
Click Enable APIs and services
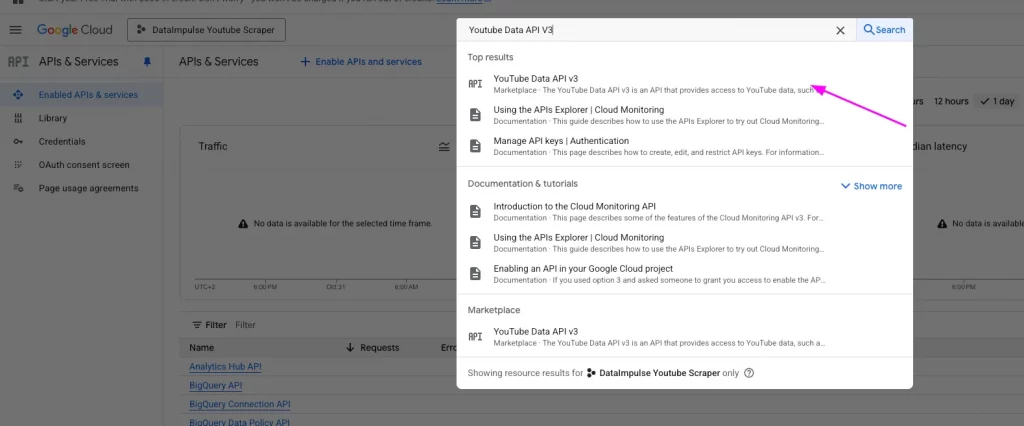point(361,62)
